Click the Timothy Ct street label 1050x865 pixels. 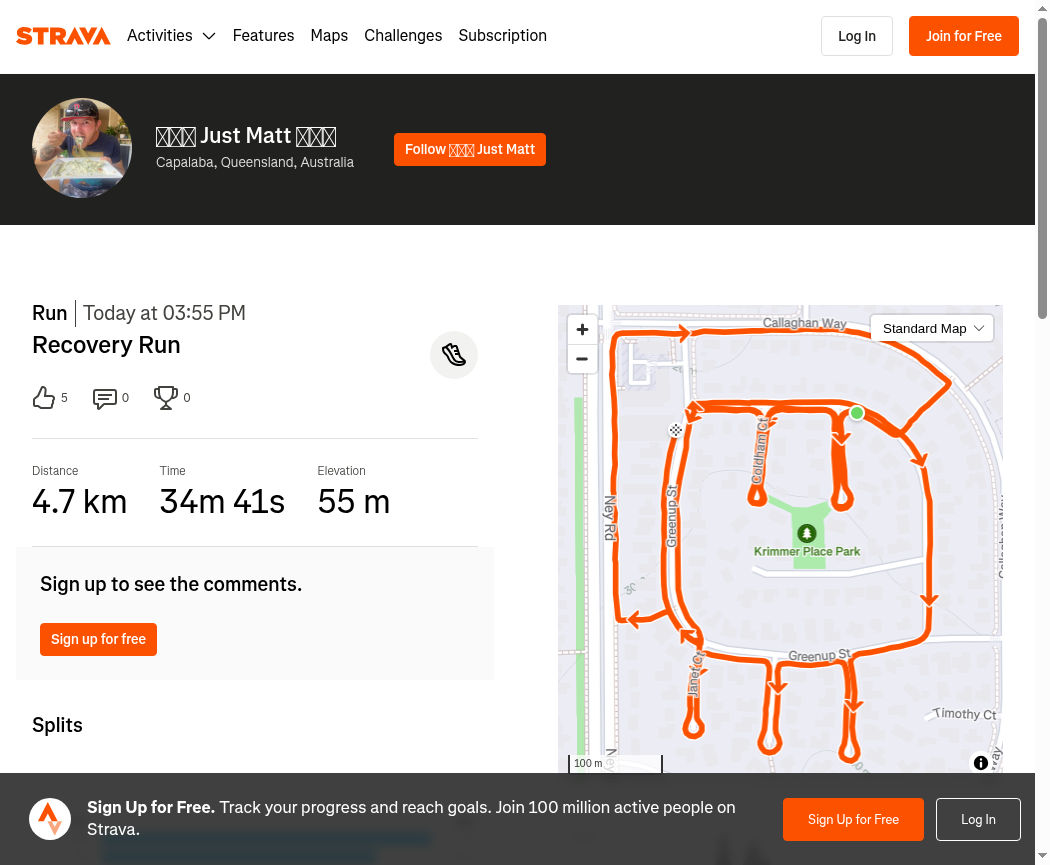click(965, 714)
